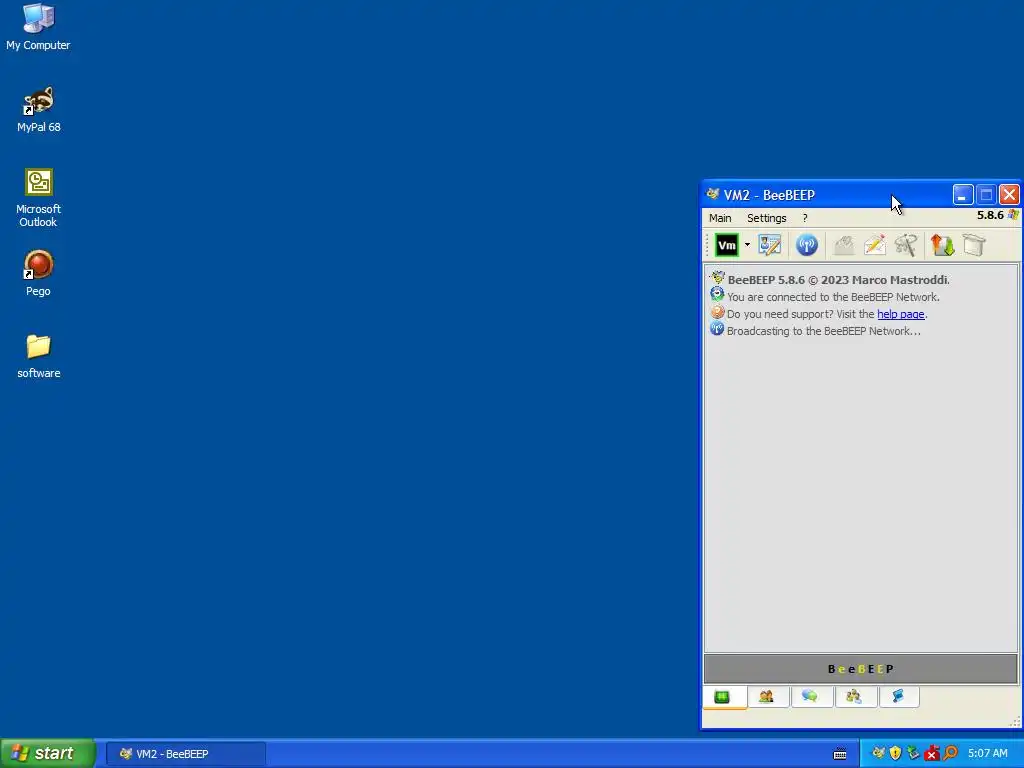Click the BeeBEEP bee tray icon
The height and width of the screenshot is (768, 1024).
(x=878, y=753)
